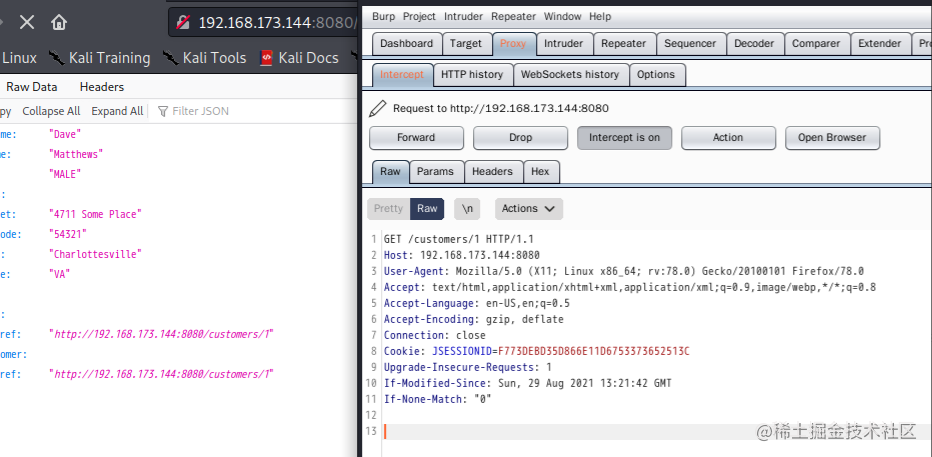Open the proxy Options sub-tab
The height and width of the screenshot is (457, 932).
pyautogui.click(x=656, y=75)
